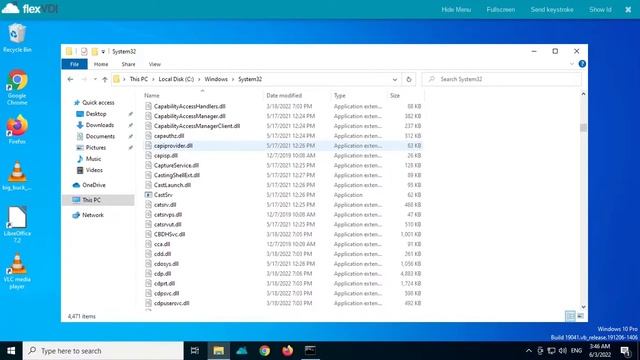
Task: Click network tray icon
Action: tap(551, 351)
